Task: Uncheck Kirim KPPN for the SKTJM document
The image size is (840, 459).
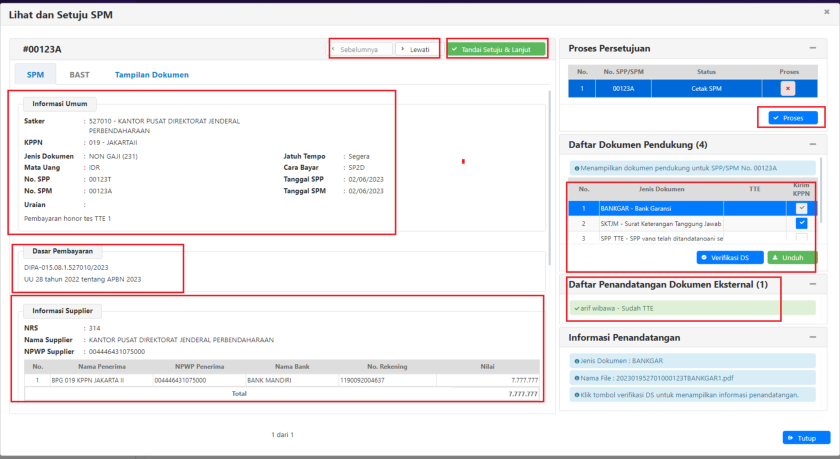Action: point(801,223)
